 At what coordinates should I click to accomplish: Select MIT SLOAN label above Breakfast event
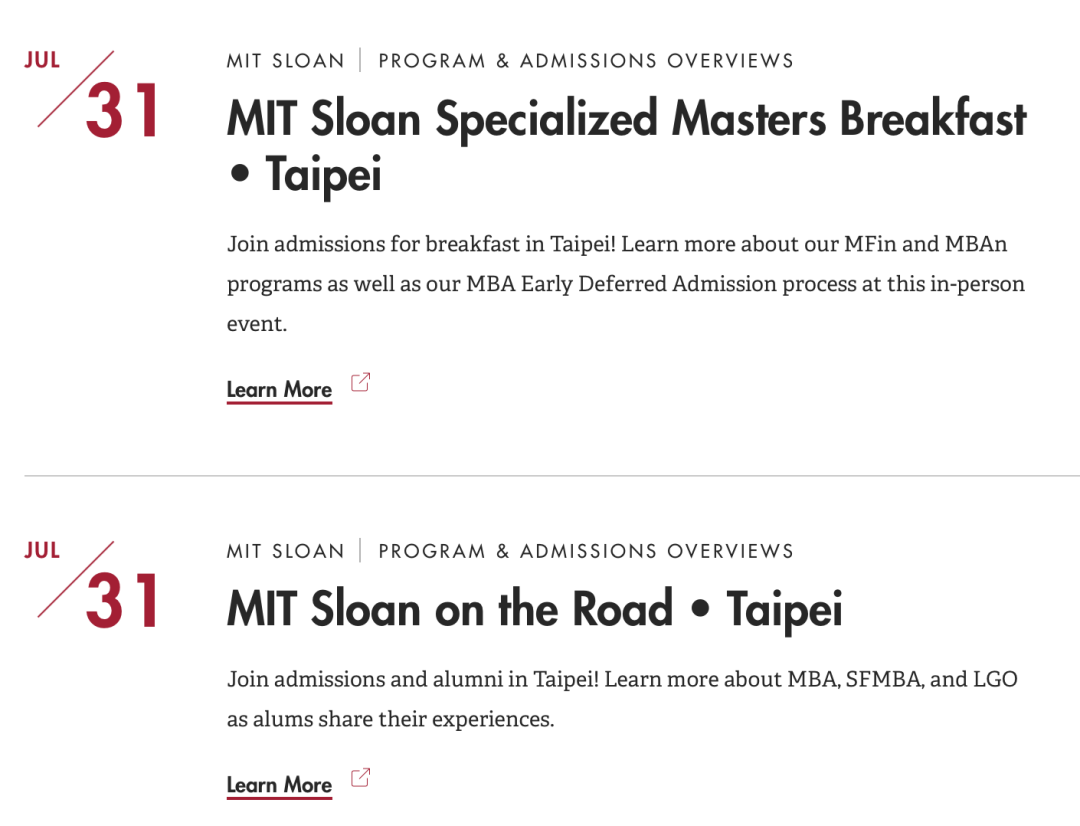(x=285, y=61)
